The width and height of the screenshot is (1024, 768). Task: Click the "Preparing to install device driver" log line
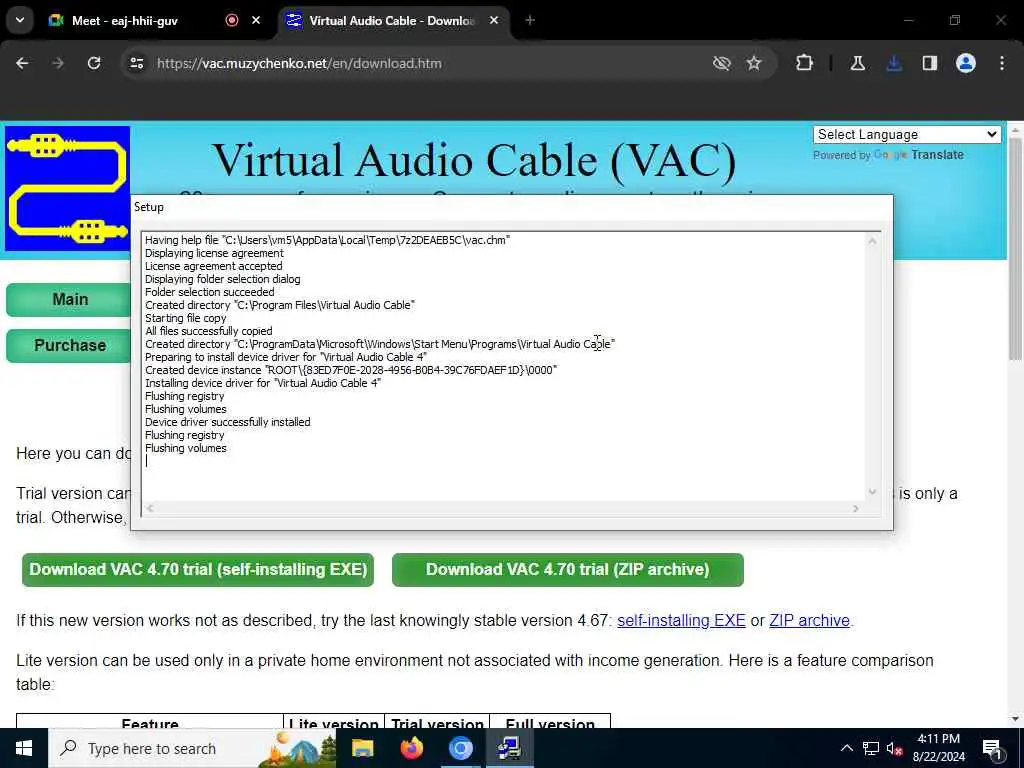285,357
